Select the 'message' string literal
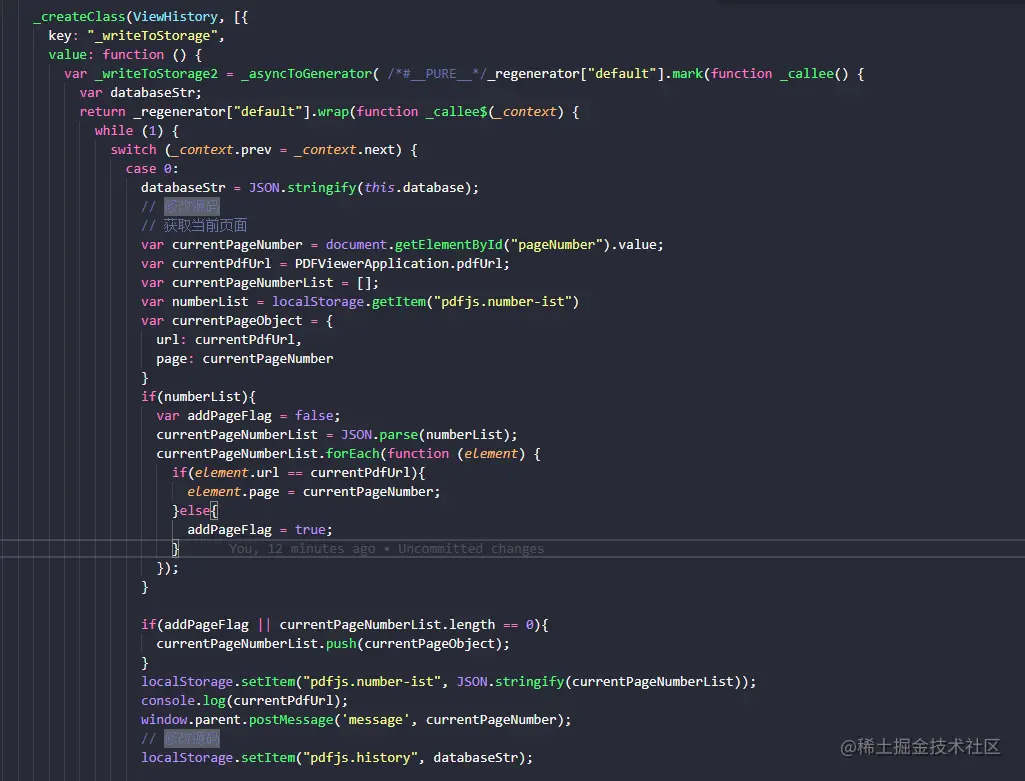 375,719
